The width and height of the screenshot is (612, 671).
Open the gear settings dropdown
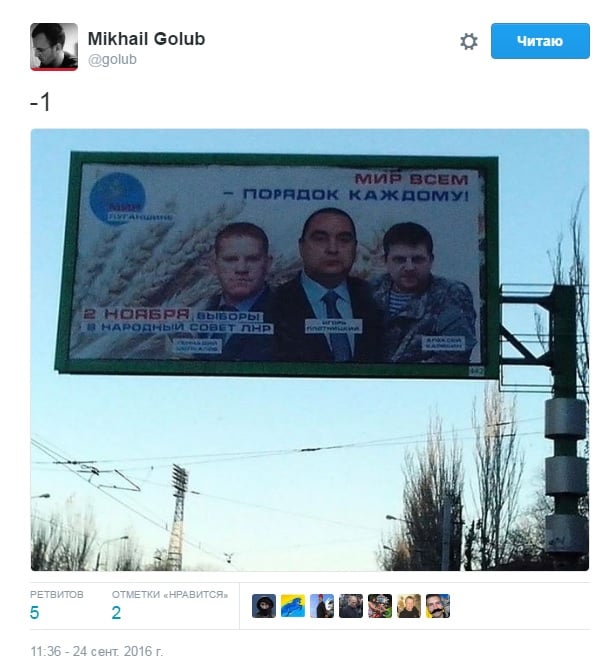click(x=469, y=42)
